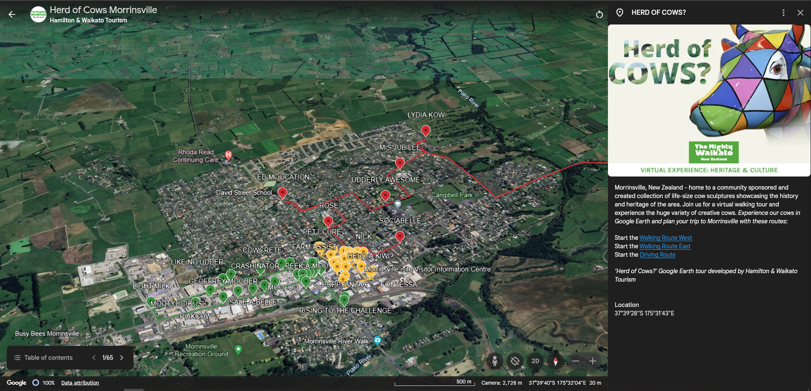Click the globe rotate/orbit icon
The image size is (811, 391).
coord(515,360)
